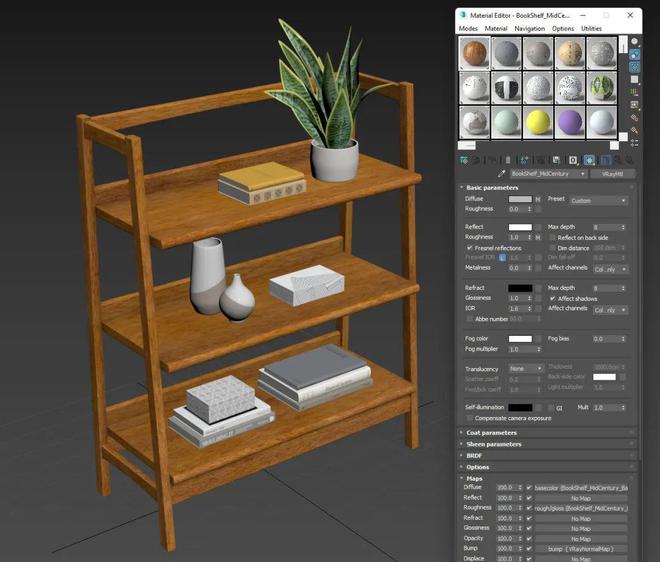The width and height of the screenshot is (660, 562).
Task: Toggle the checkered Background icon in side toolbar
Action: pos(634,67)
